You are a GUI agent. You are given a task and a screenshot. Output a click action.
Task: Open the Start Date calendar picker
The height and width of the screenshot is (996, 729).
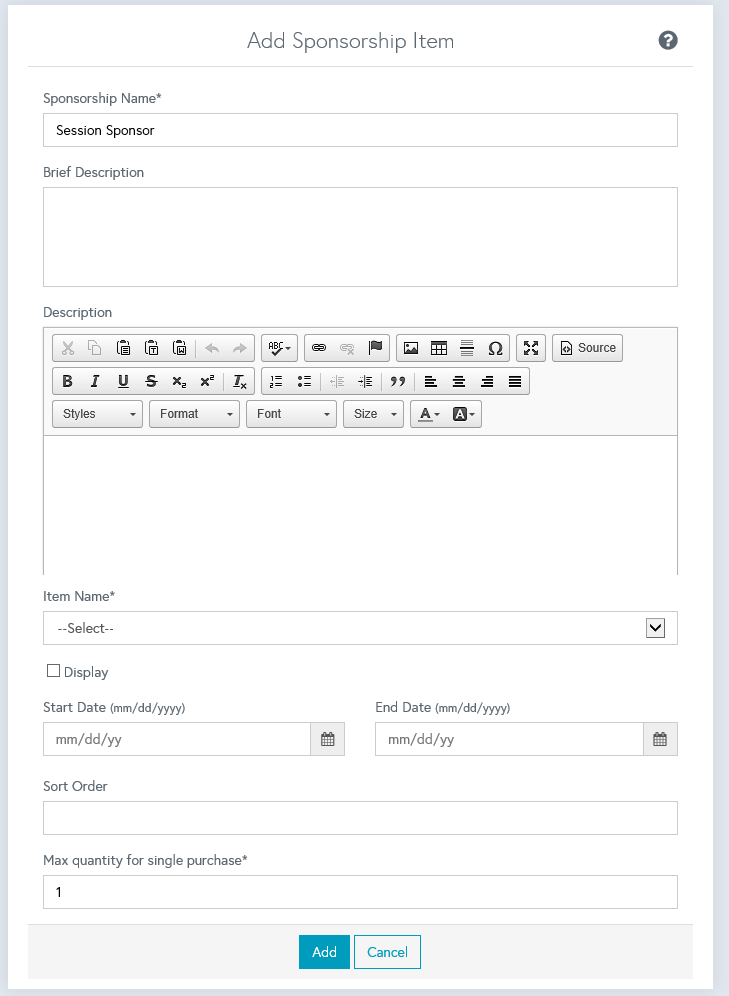click(327, 739)
